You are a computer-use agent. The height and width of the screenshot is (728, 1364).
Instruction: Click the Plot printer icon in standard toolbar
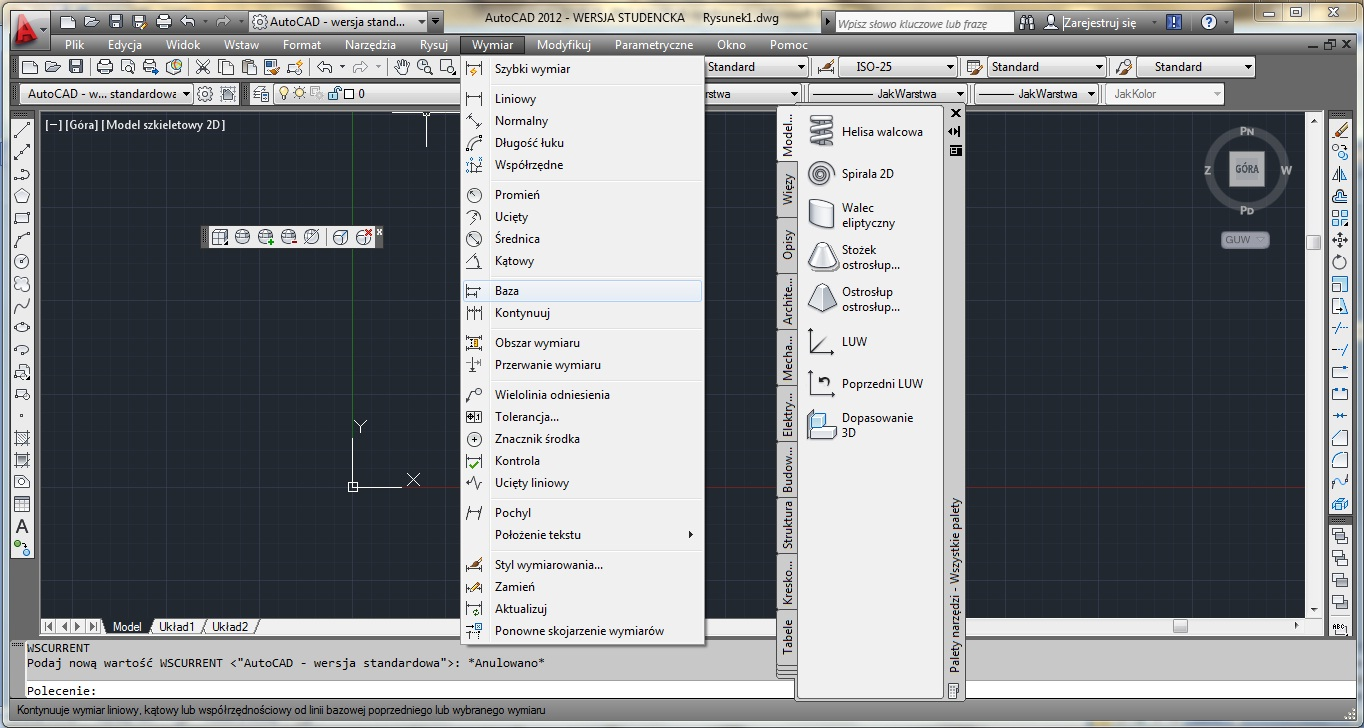click(x=105, y=67)
